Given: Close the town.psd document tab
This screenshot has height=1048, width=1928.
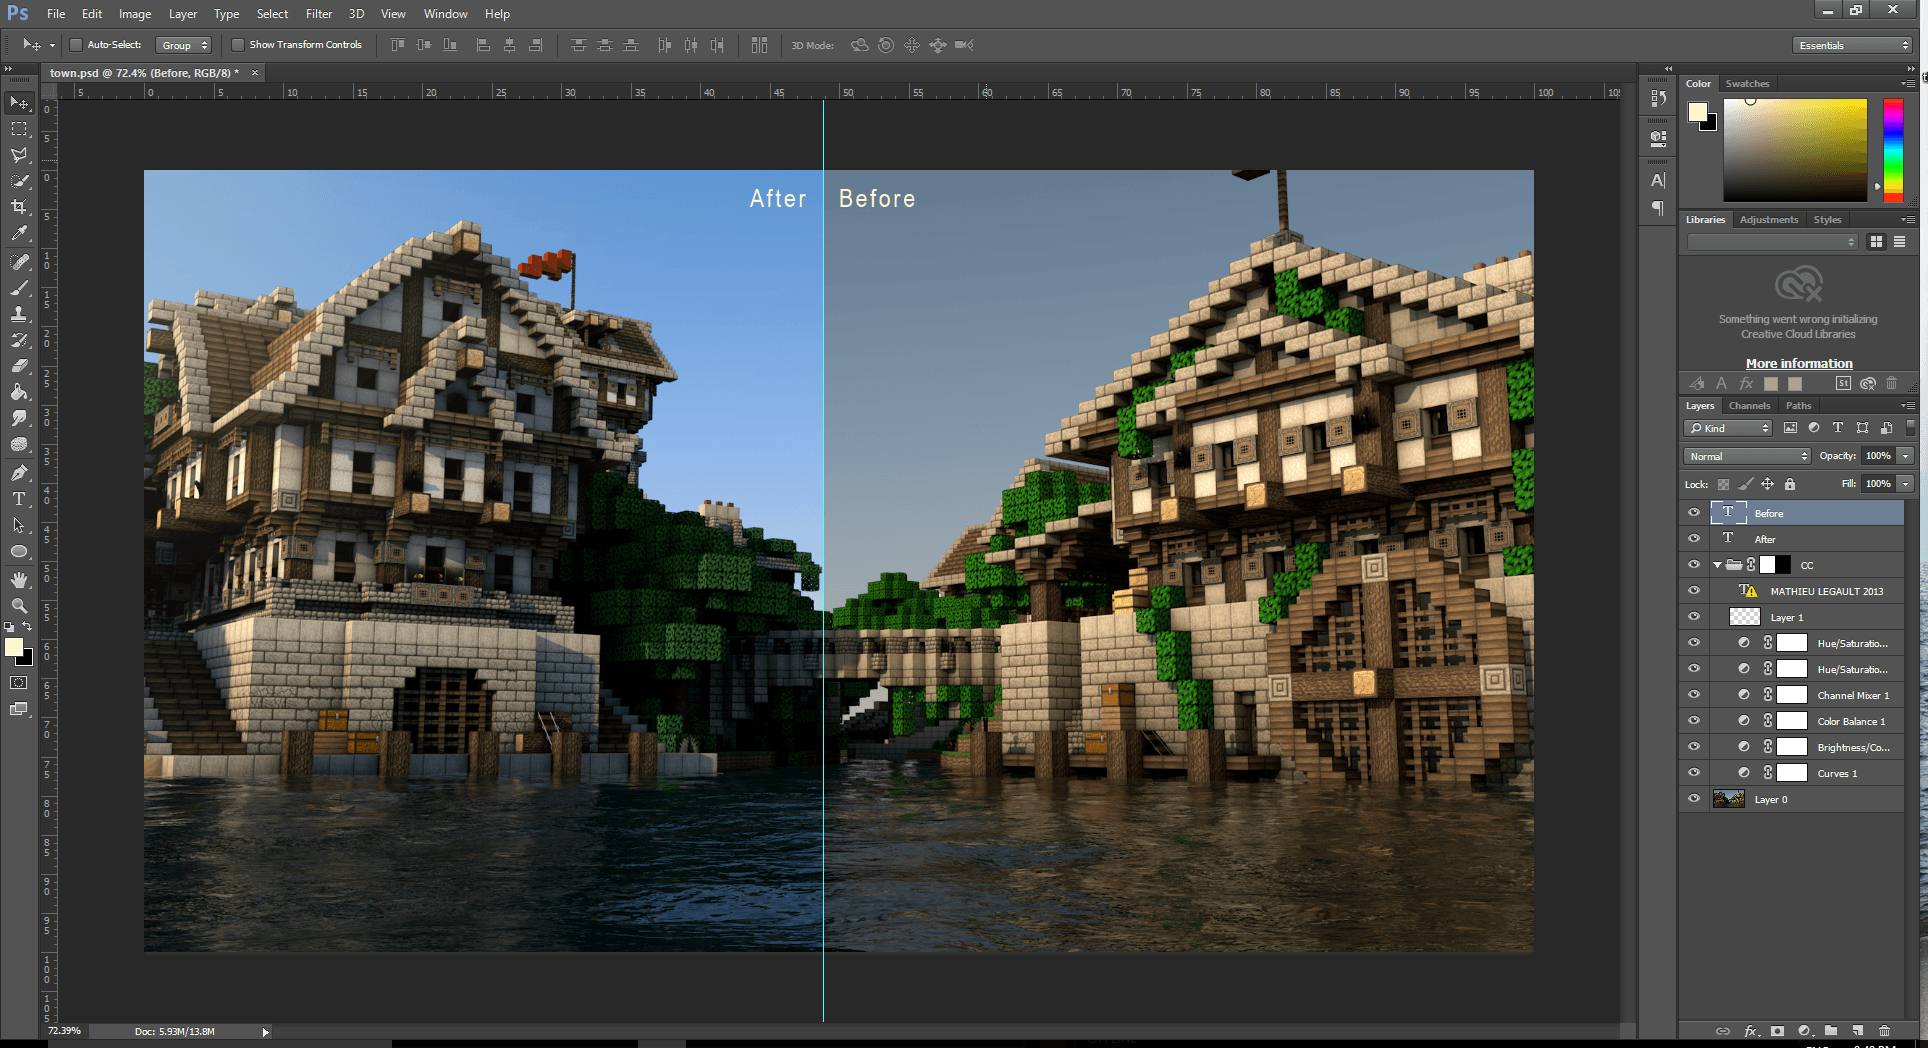Looking at the screenshot, I should pyautogui.click(x=255, y=73).
